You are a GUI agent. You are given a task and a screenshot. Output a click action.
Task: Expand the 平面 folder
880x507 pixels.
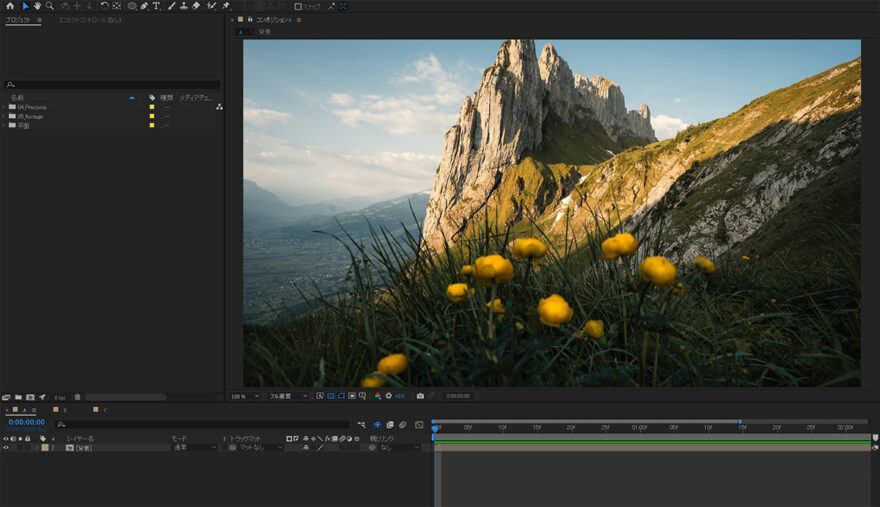tap(4, 125)
